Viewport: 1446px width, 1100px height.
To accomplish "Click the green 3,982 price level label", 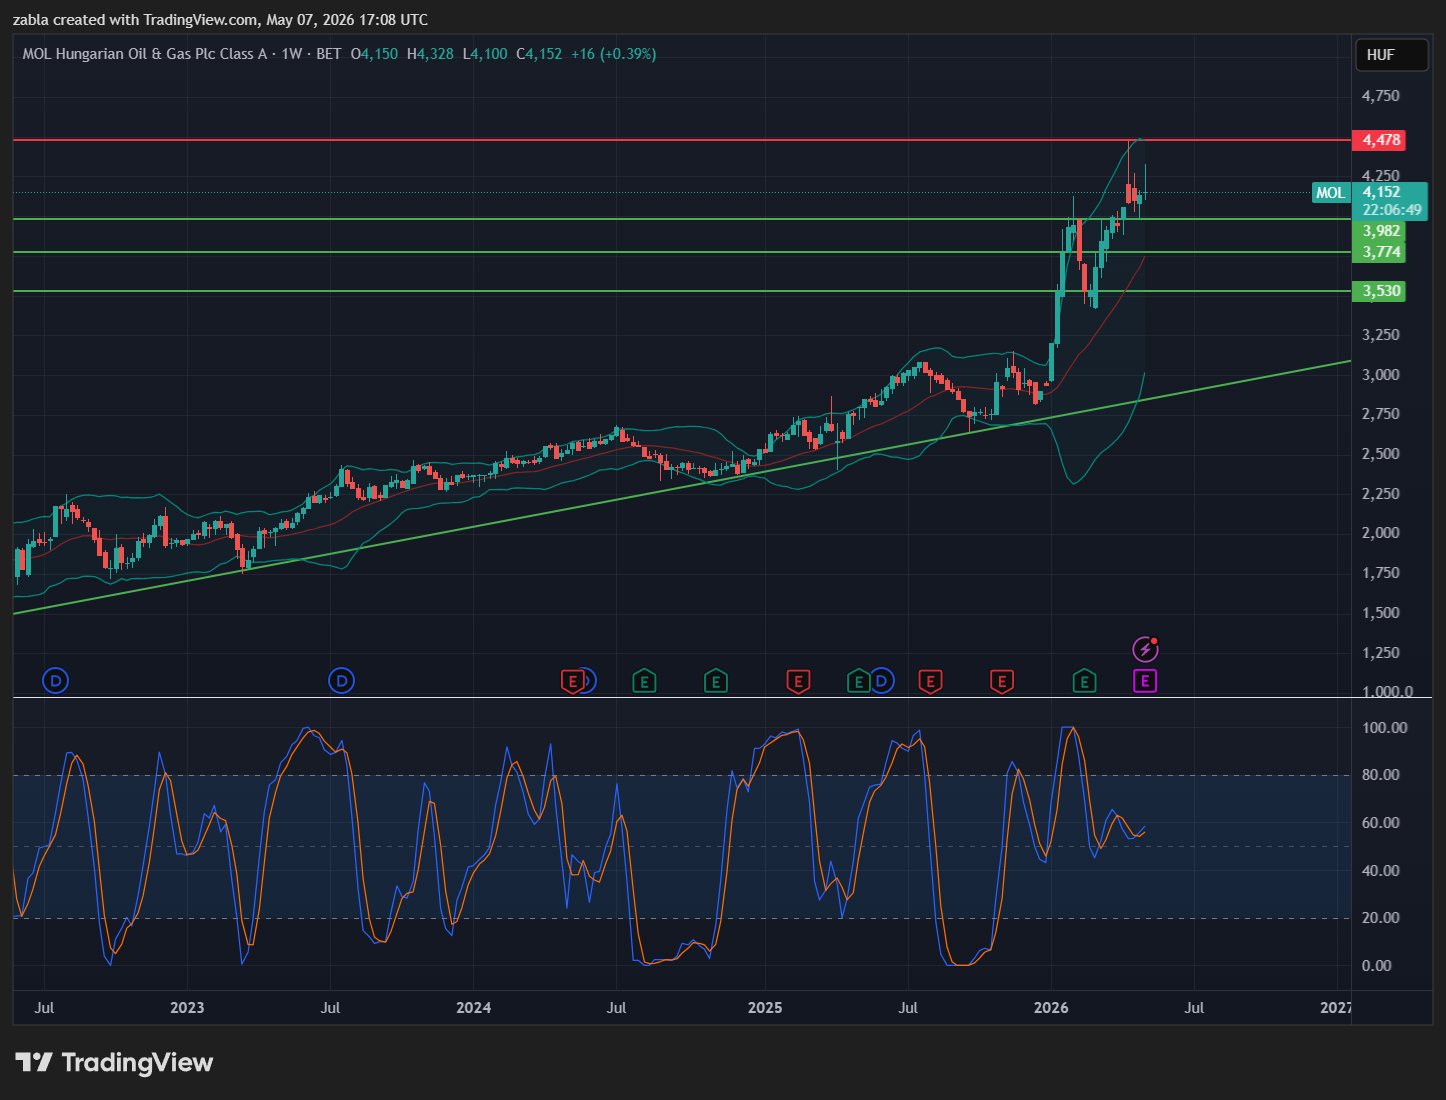I will coord(1379,231).
